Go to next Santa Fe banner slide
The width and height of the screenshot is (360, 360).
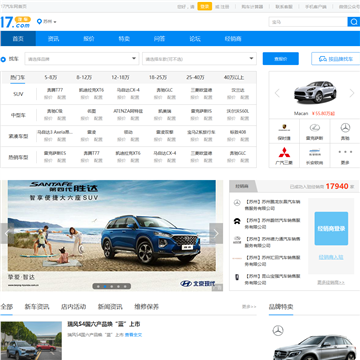216,233
